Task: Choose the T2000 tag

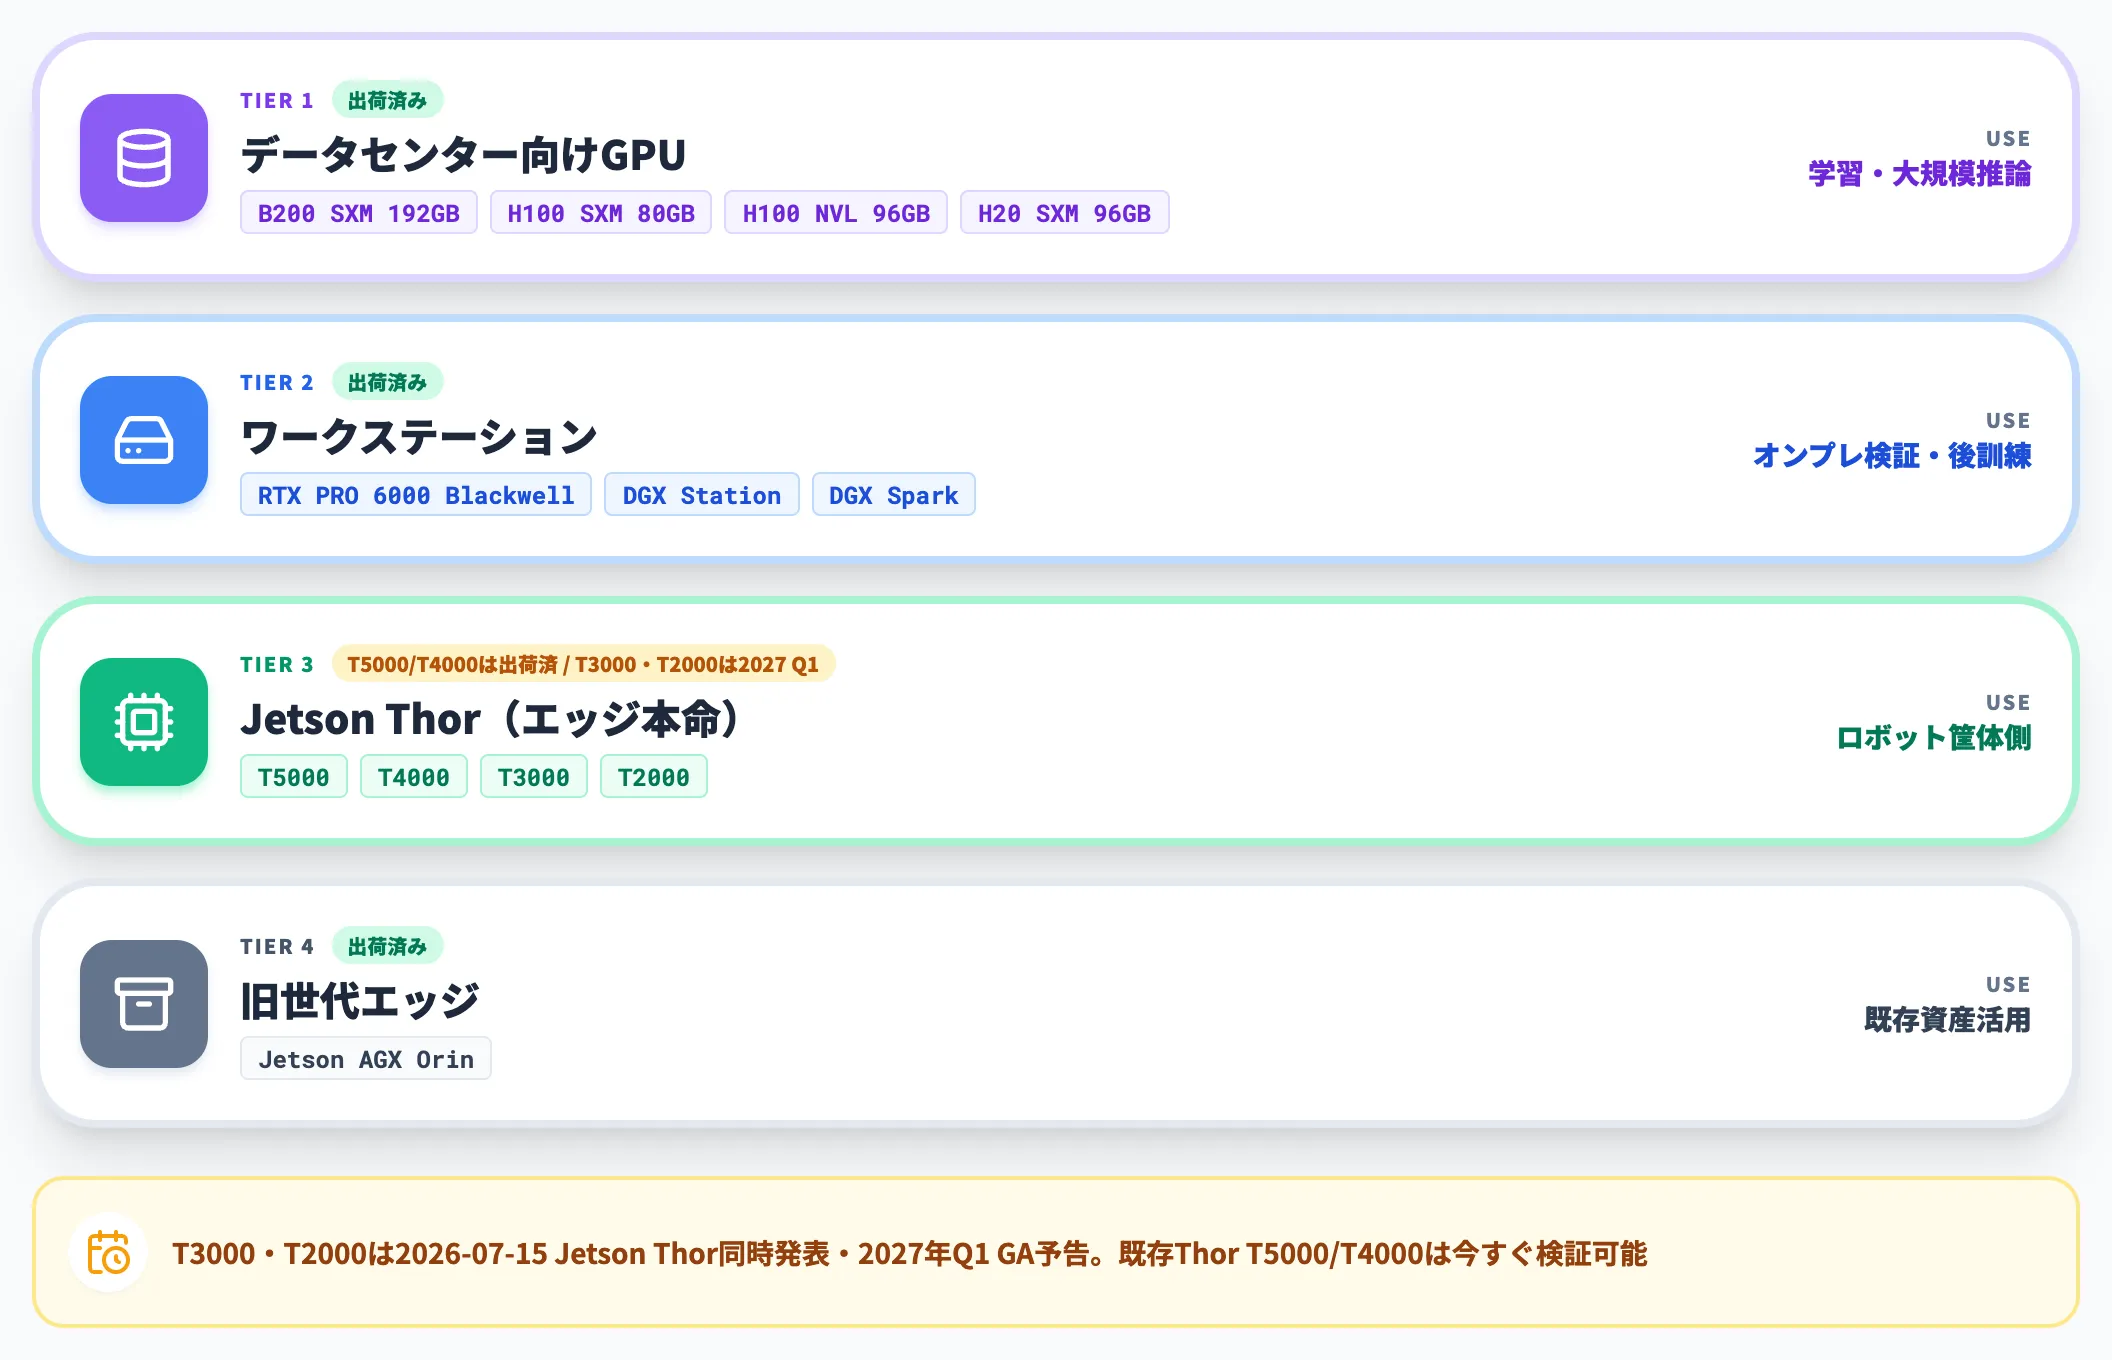Action: [x=654, y=777]
